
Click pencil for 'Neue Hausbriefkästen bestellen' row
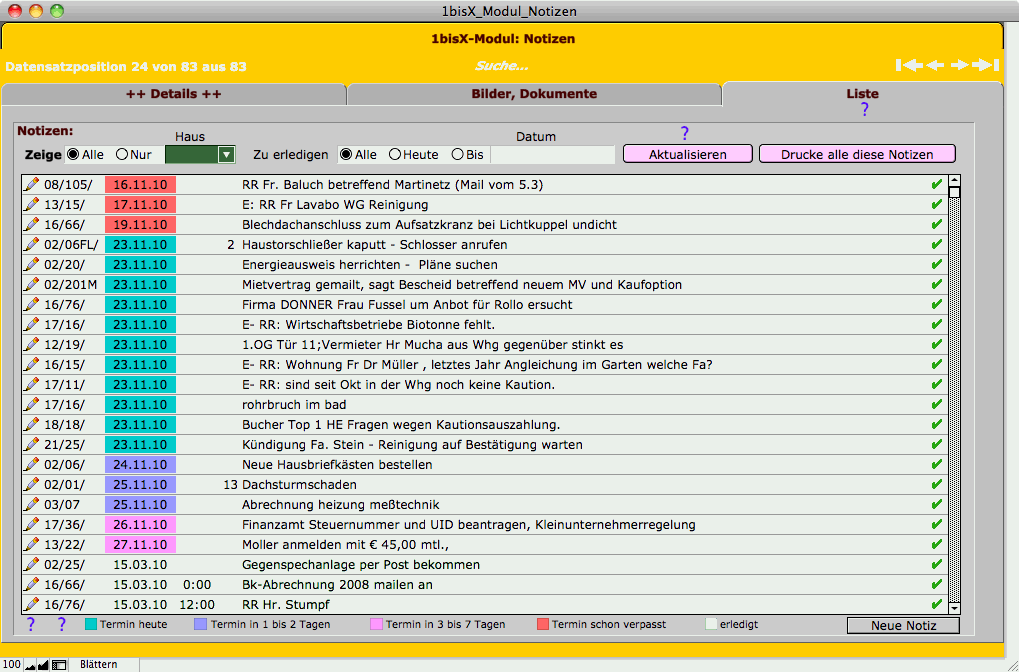(31, 465)
